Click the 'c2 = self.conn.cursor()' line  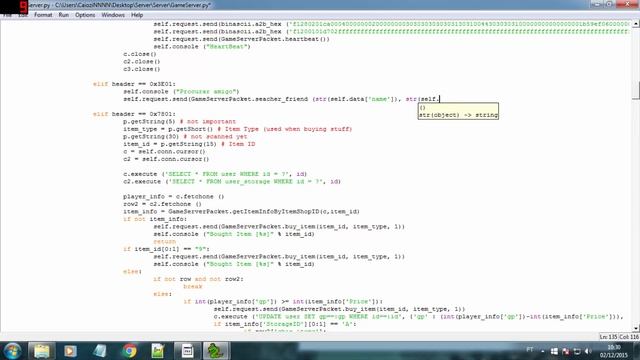coord(166,159)
